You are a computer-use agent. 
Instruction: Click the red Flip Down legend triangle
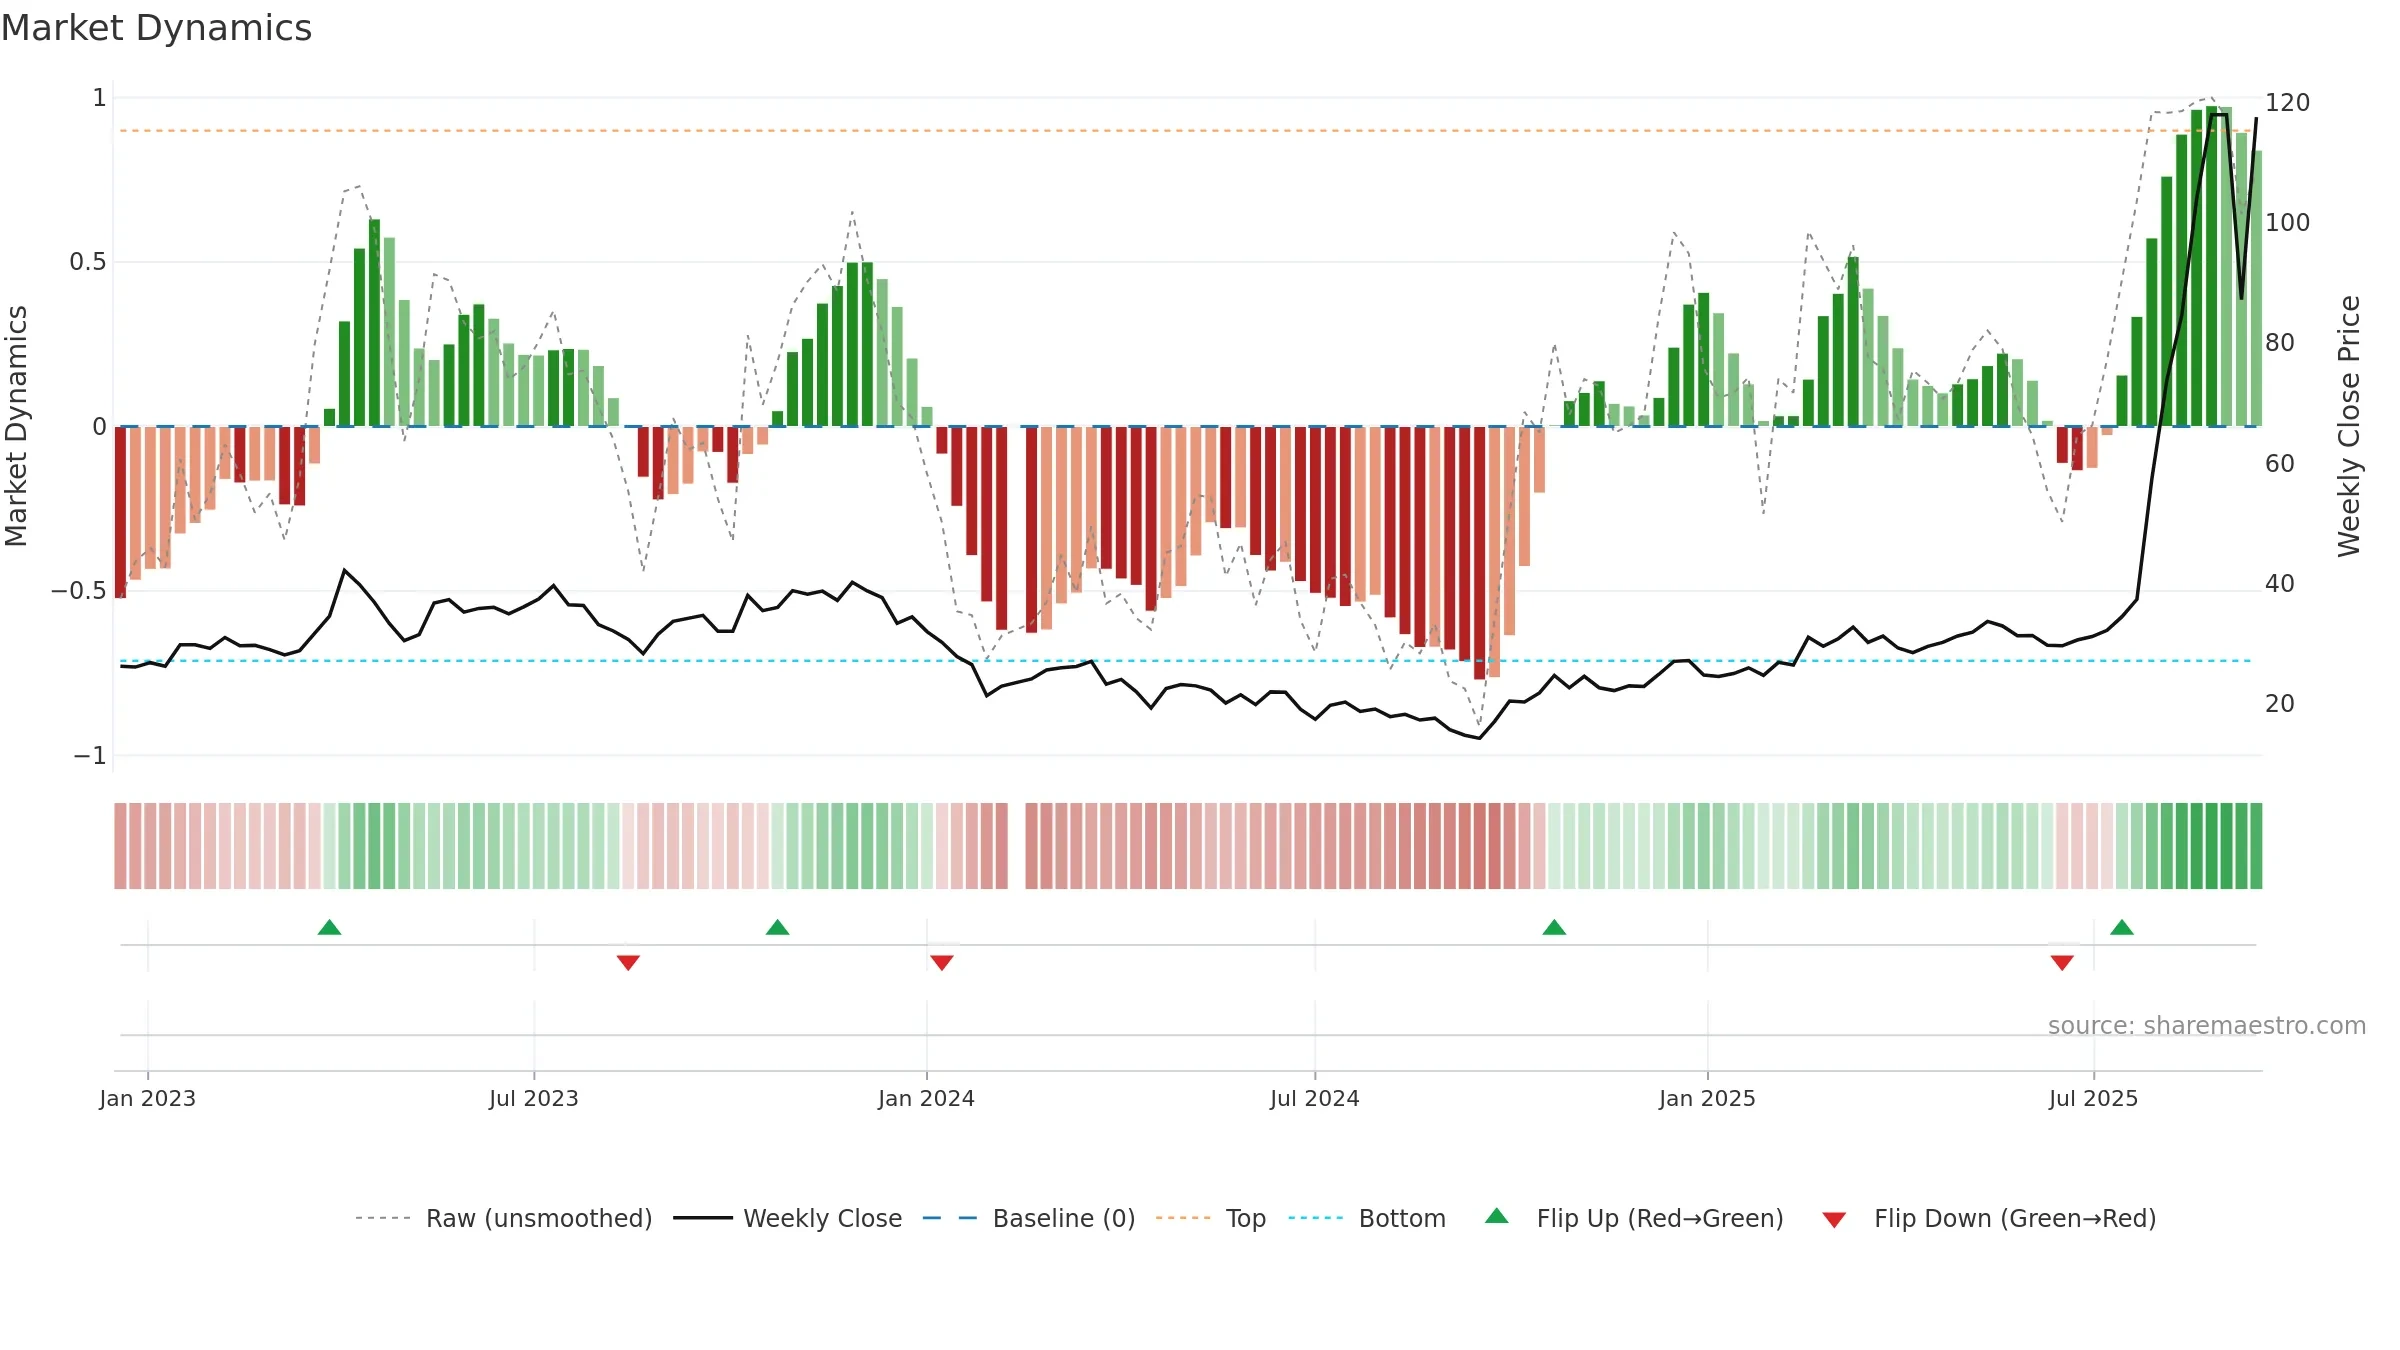pos(1834,1220)
